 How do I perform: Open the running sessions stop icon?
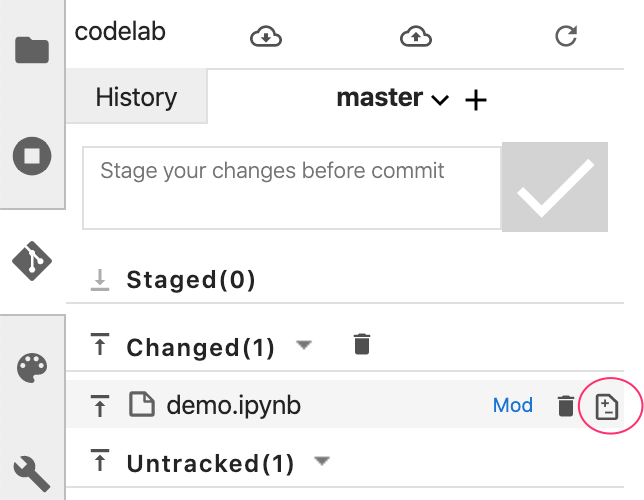[32, 155]
